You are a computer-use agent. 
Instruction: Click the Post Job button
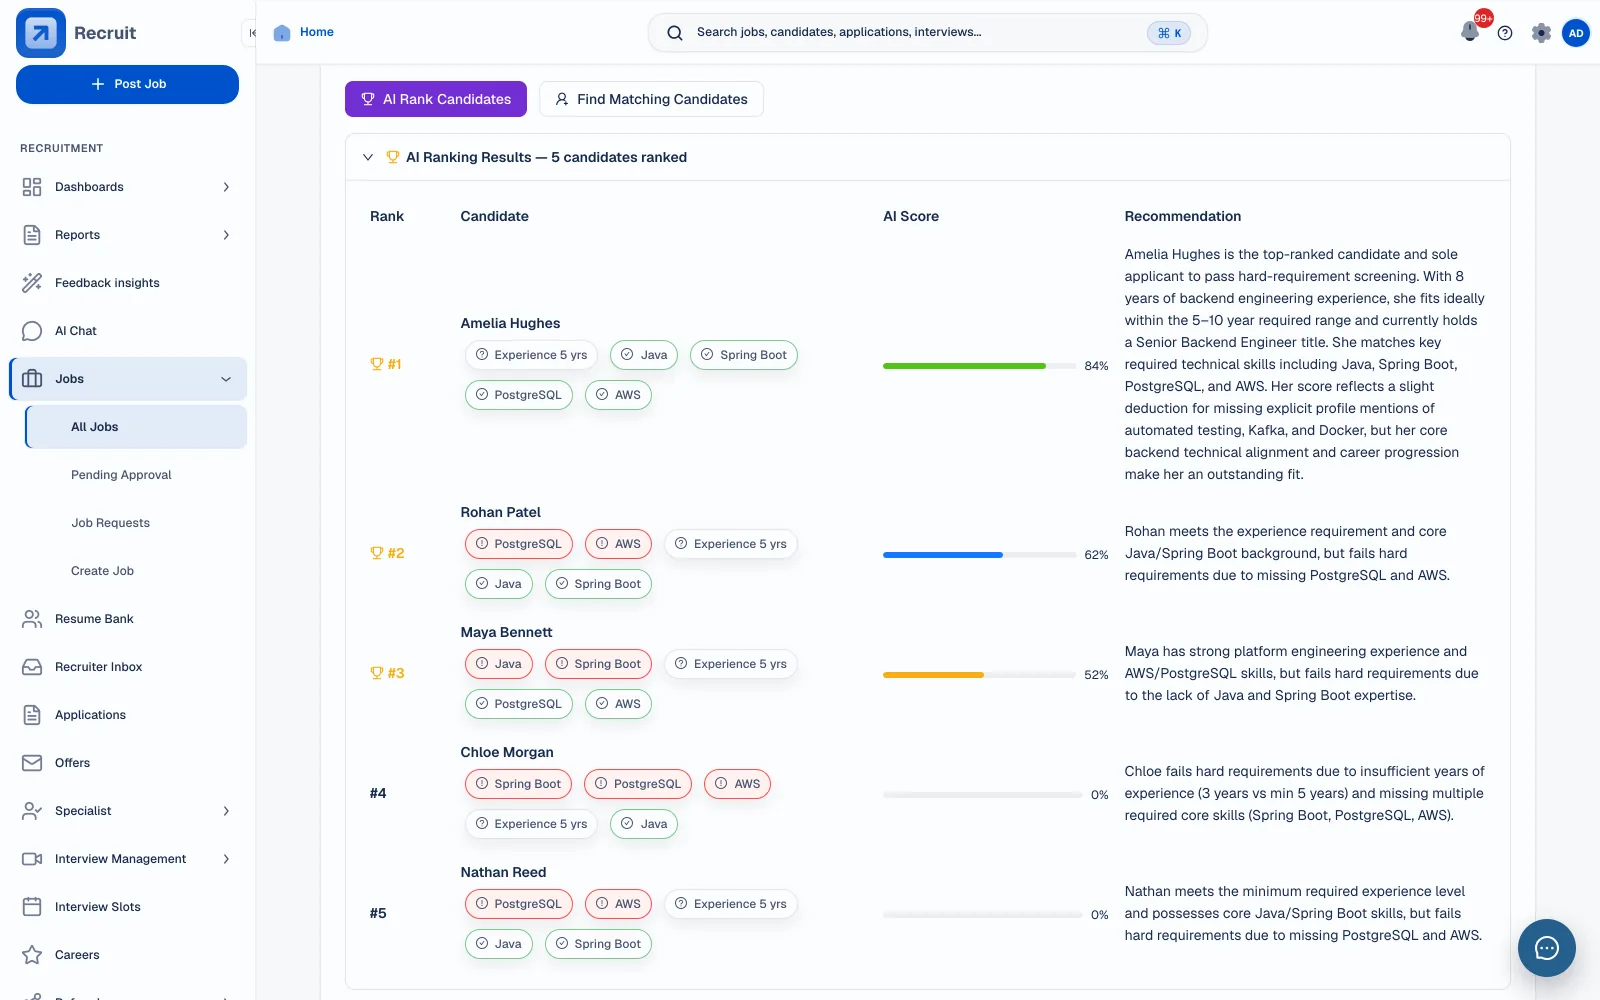coord(127,84)
